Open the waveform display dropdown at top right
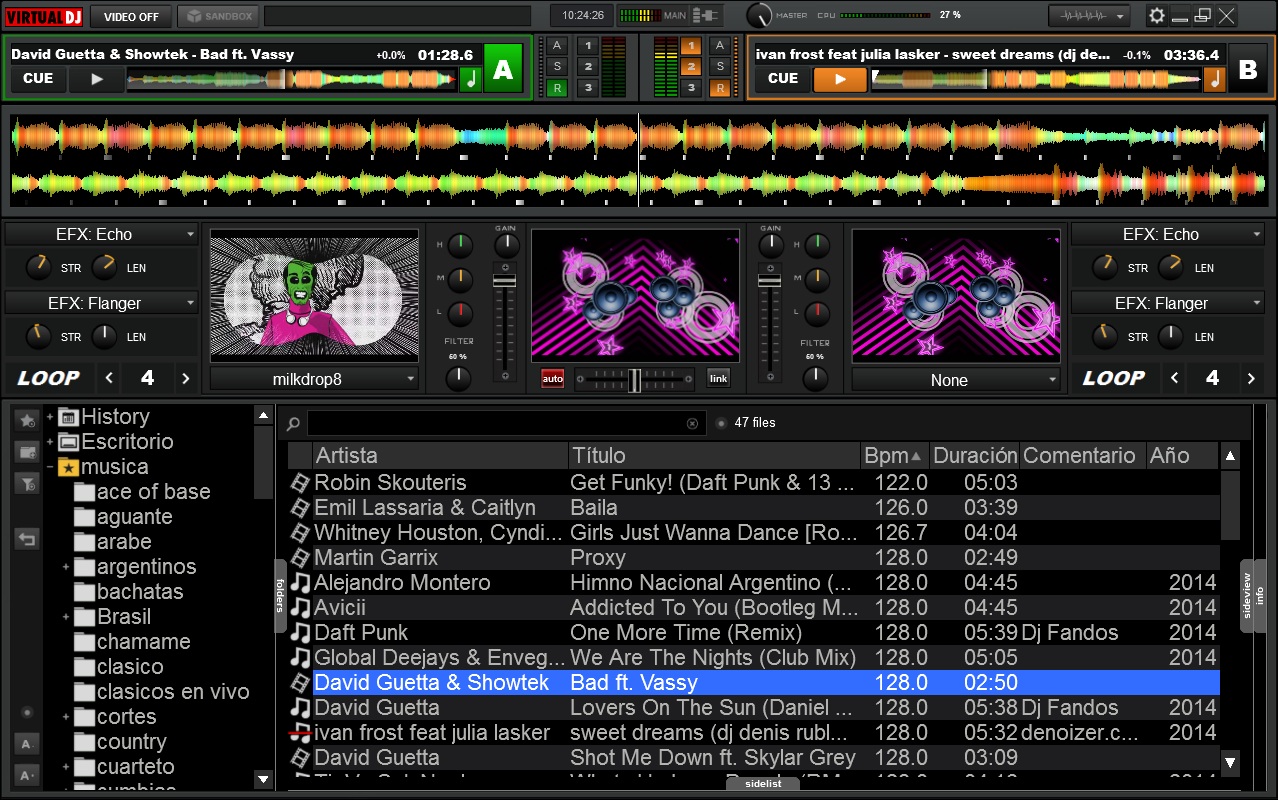 pos(1090,16)
